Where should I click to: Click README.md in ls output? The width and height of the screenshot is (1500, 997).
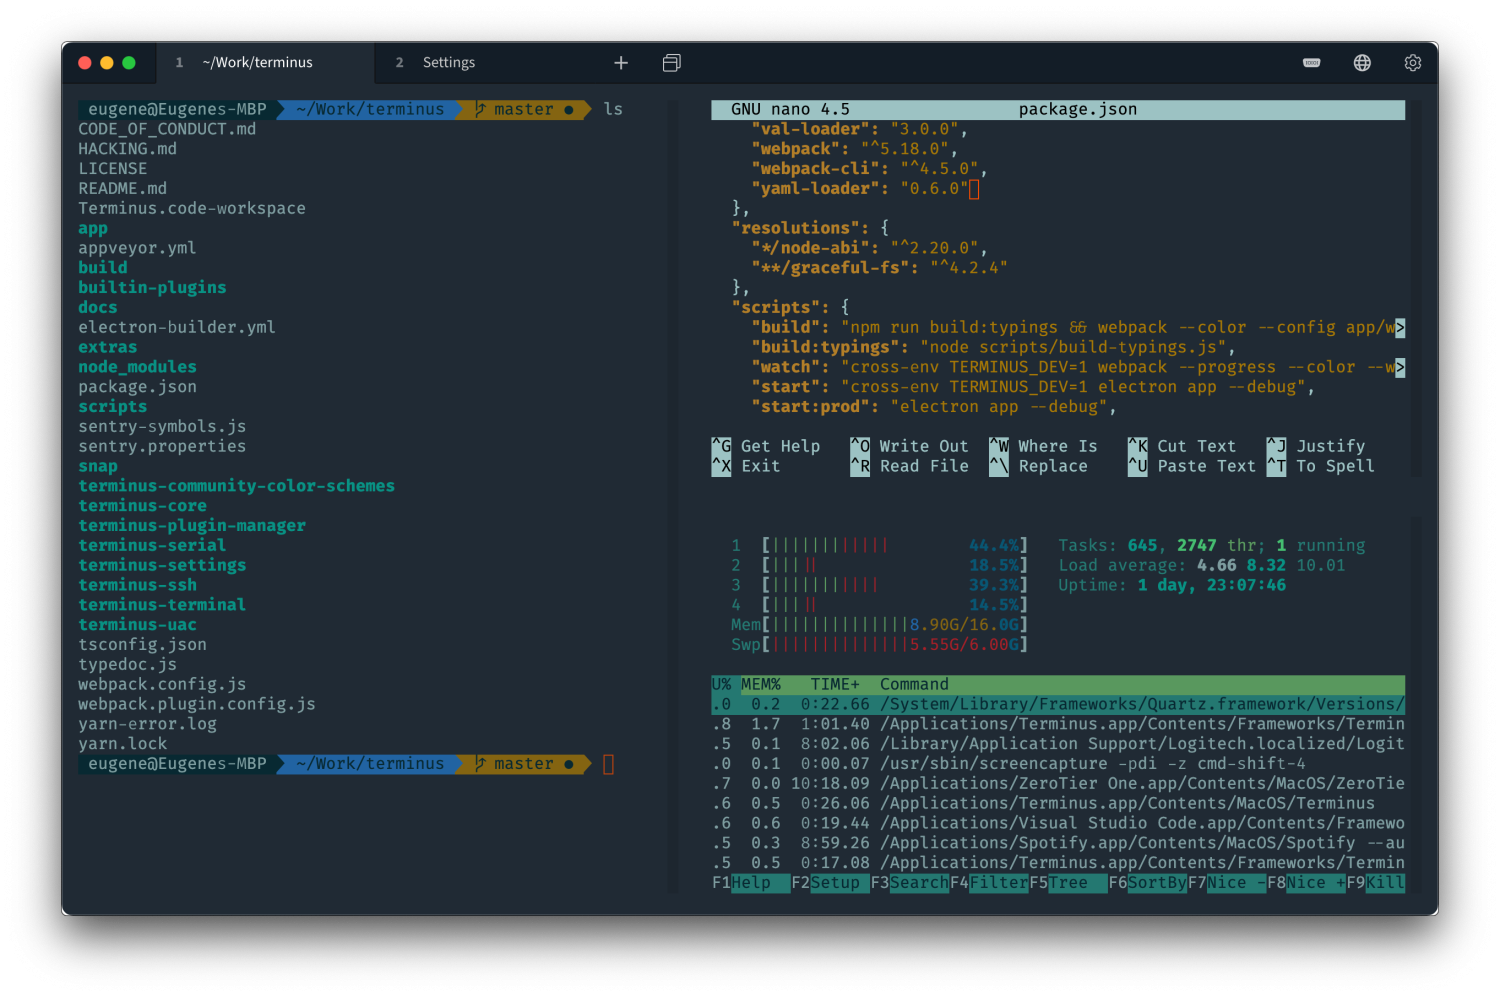(123, 189)
